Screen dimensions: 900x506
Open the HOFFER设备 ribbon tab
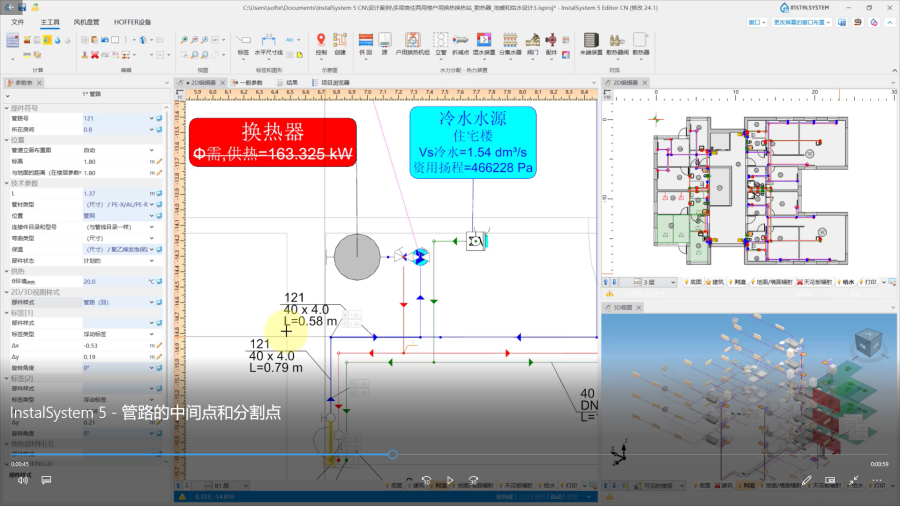[x=132, y=22]
